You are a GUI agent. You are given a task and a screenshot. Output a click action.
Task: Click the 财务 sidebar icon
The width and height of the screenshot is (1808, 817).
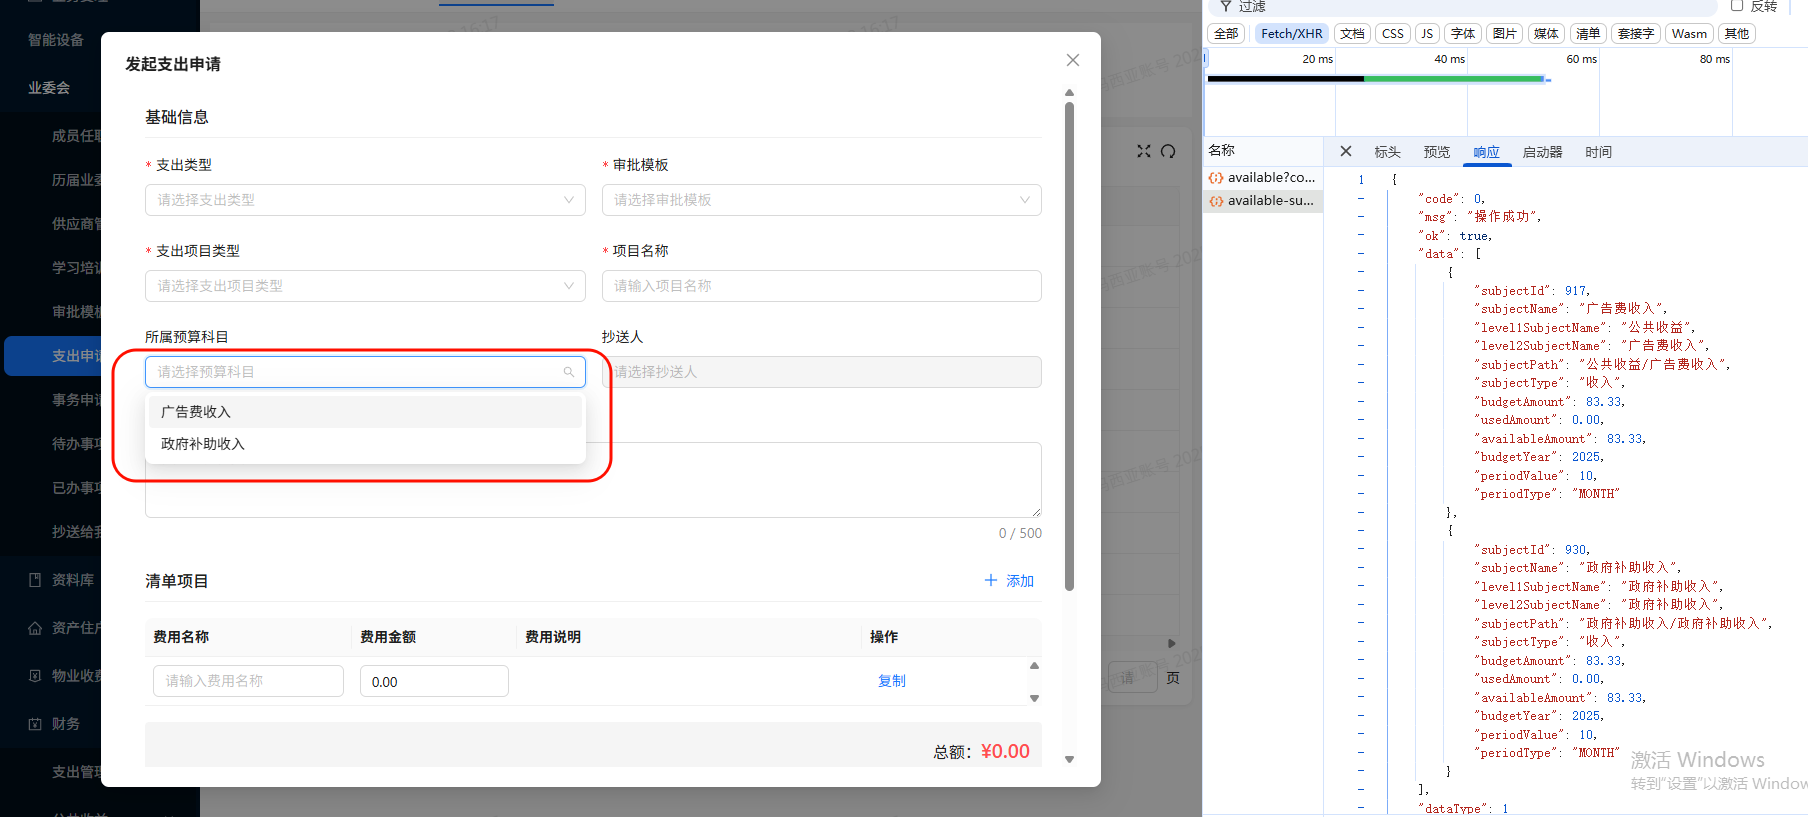pyautogui.click(x=35, y=724)
